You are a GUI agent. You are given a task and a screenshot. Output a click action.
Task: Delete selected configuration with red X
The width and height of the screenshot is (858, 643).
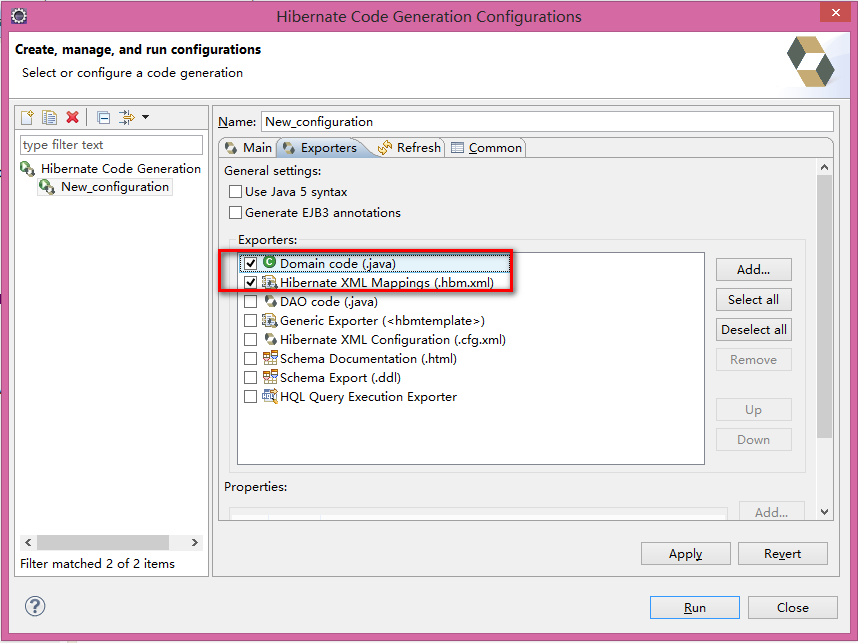[72, 117]
